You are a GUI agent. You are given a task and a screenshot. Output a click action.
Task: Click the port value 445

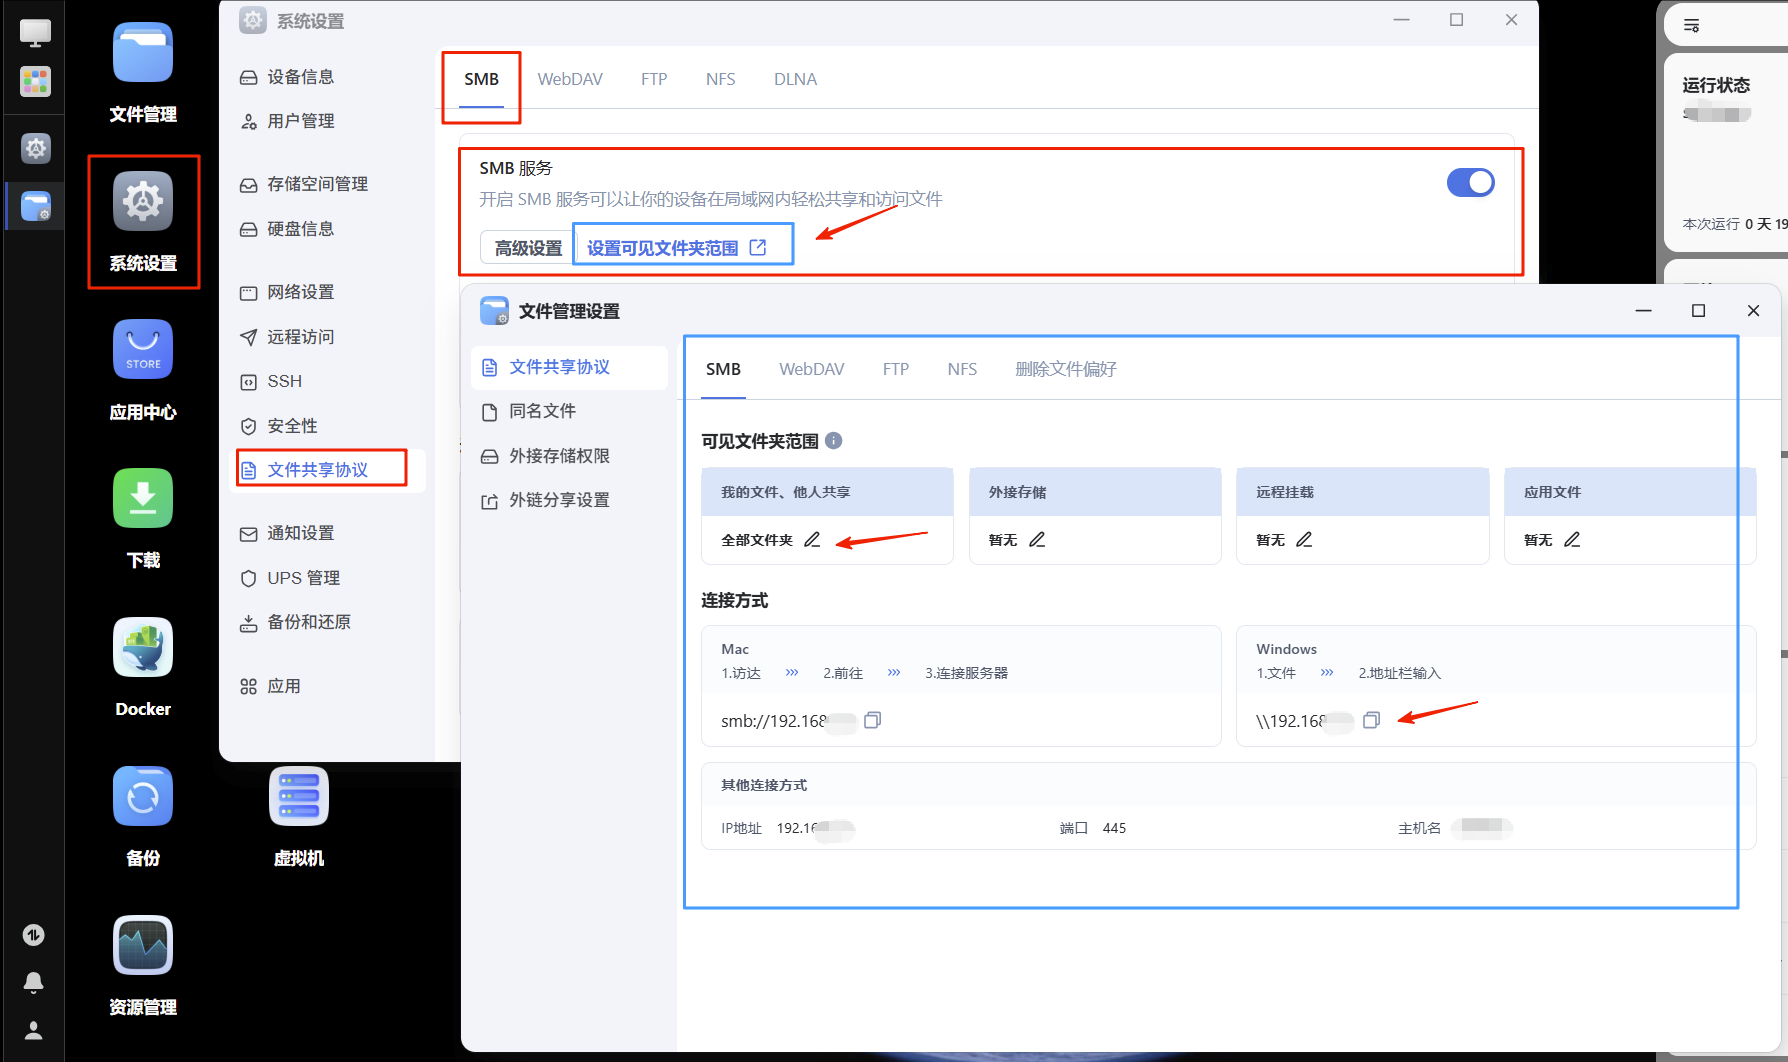point(1114,828)
